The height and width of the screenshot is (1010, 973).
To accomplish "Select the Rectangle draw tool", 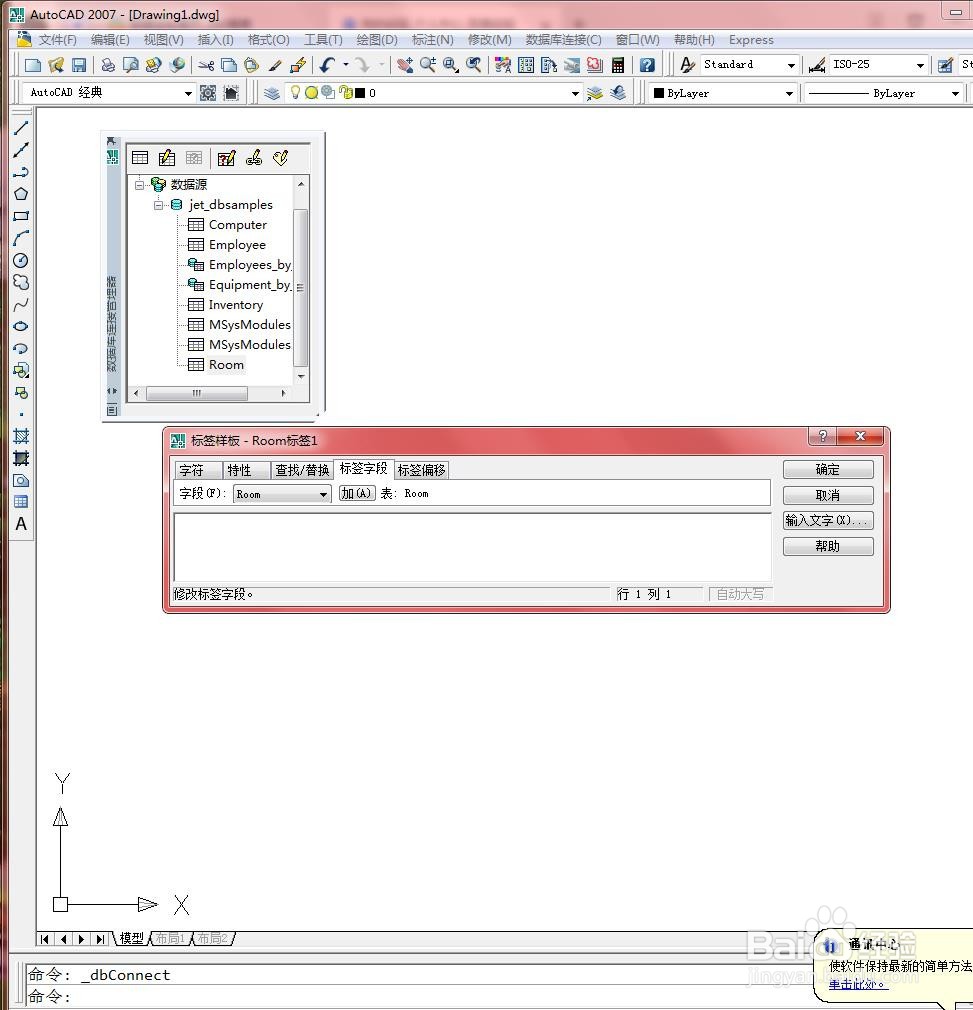I will pos(21,216).
